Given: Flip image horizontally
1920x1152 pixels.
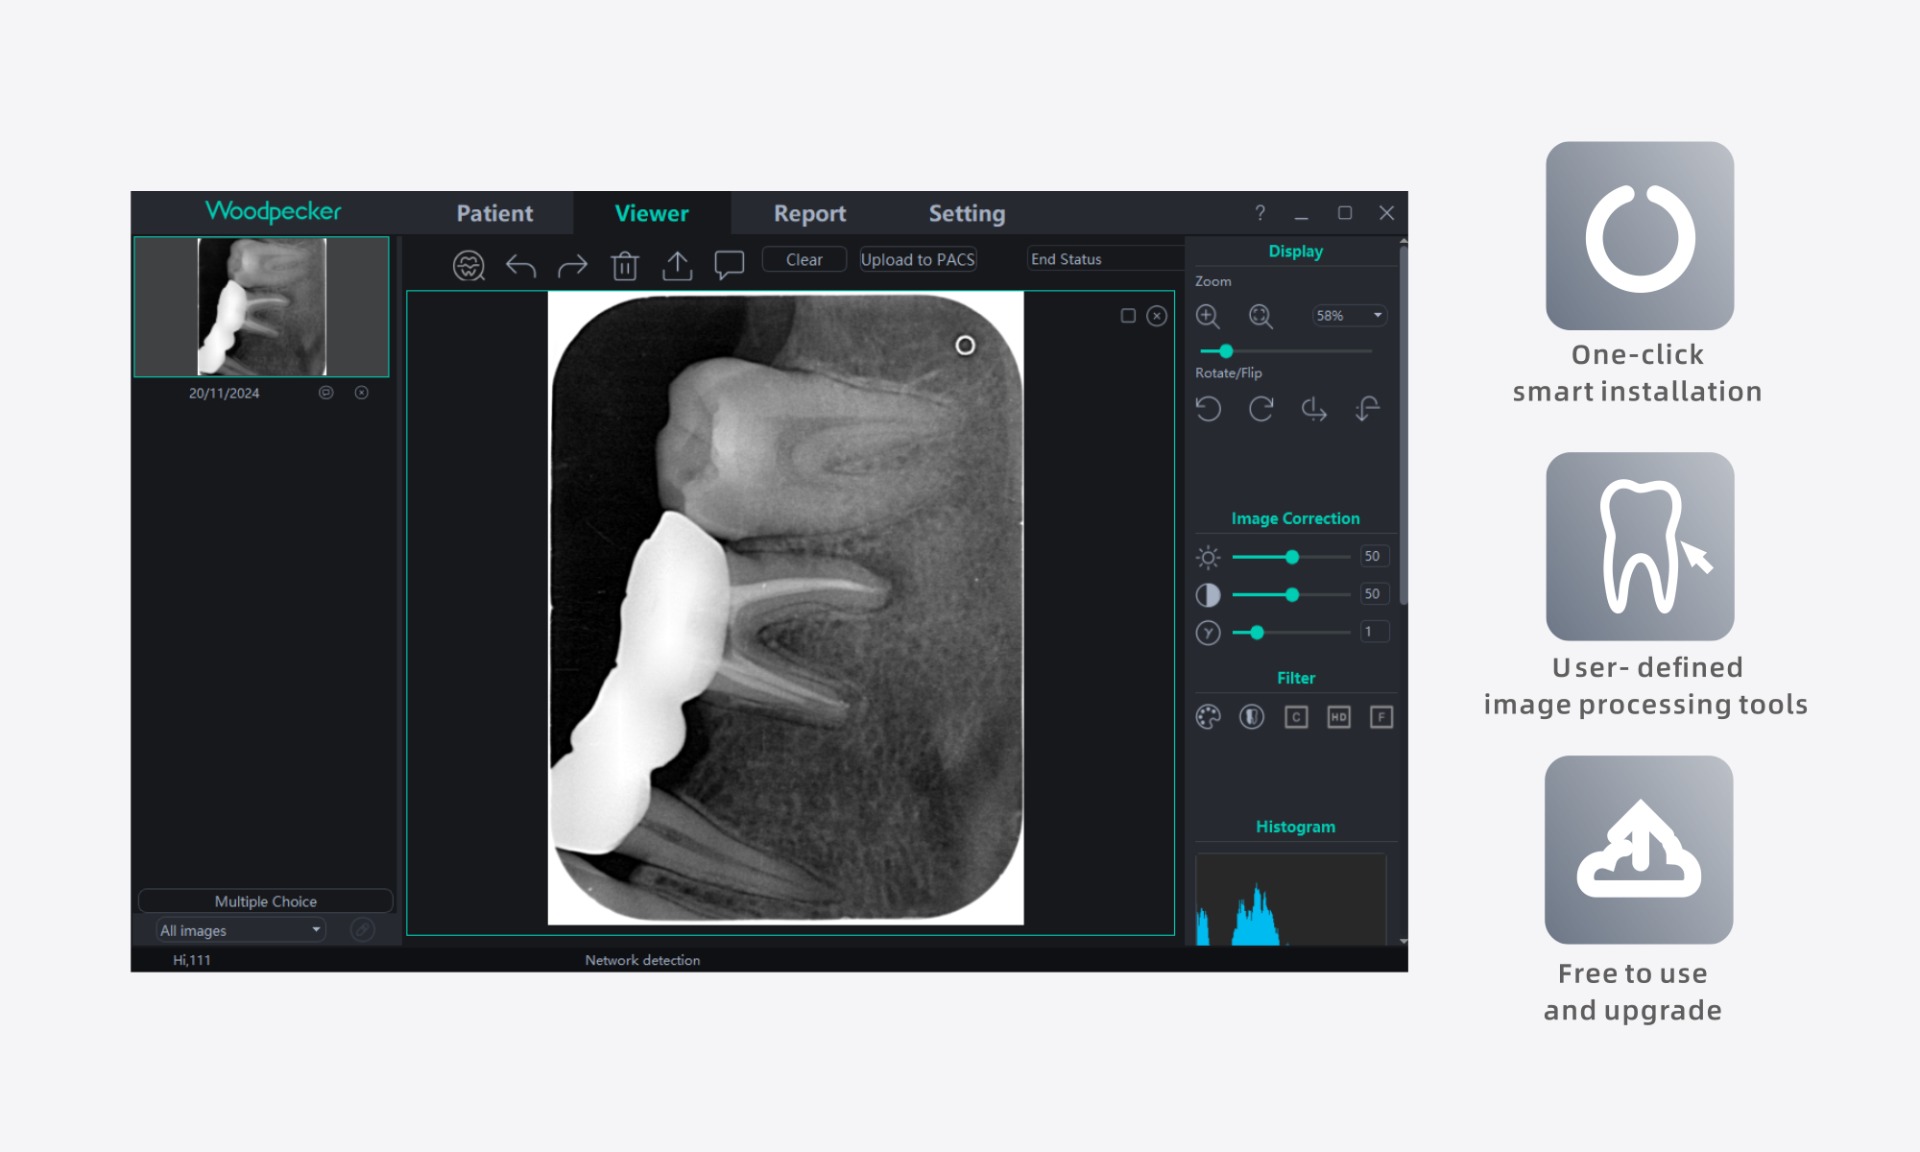Looking at the screenshot, I should [x=1314, y=409].
